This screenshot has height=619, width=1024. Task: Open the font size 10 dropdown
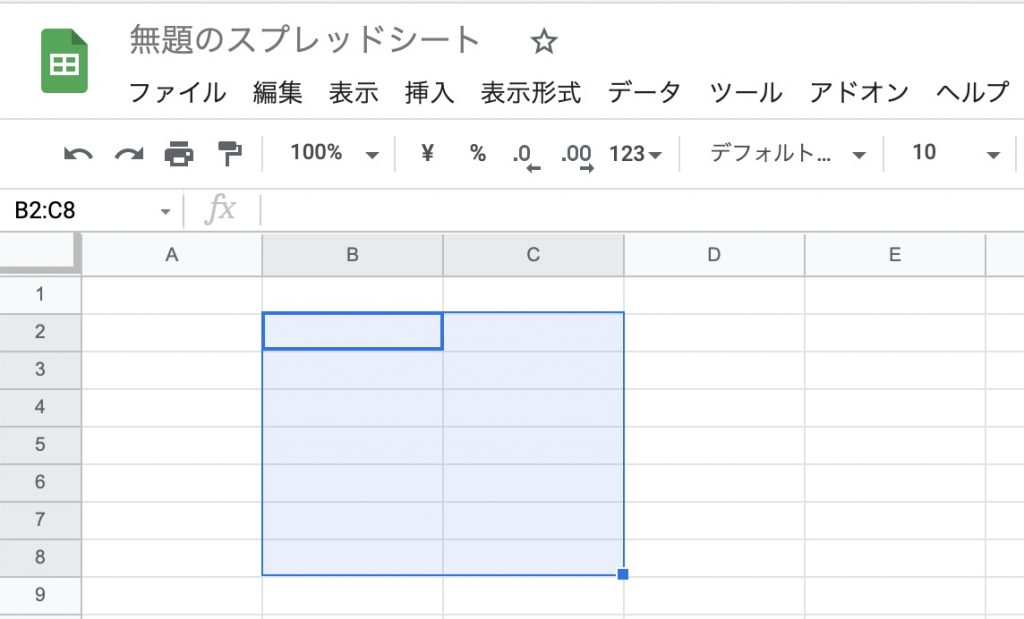[x=955, y=153]
